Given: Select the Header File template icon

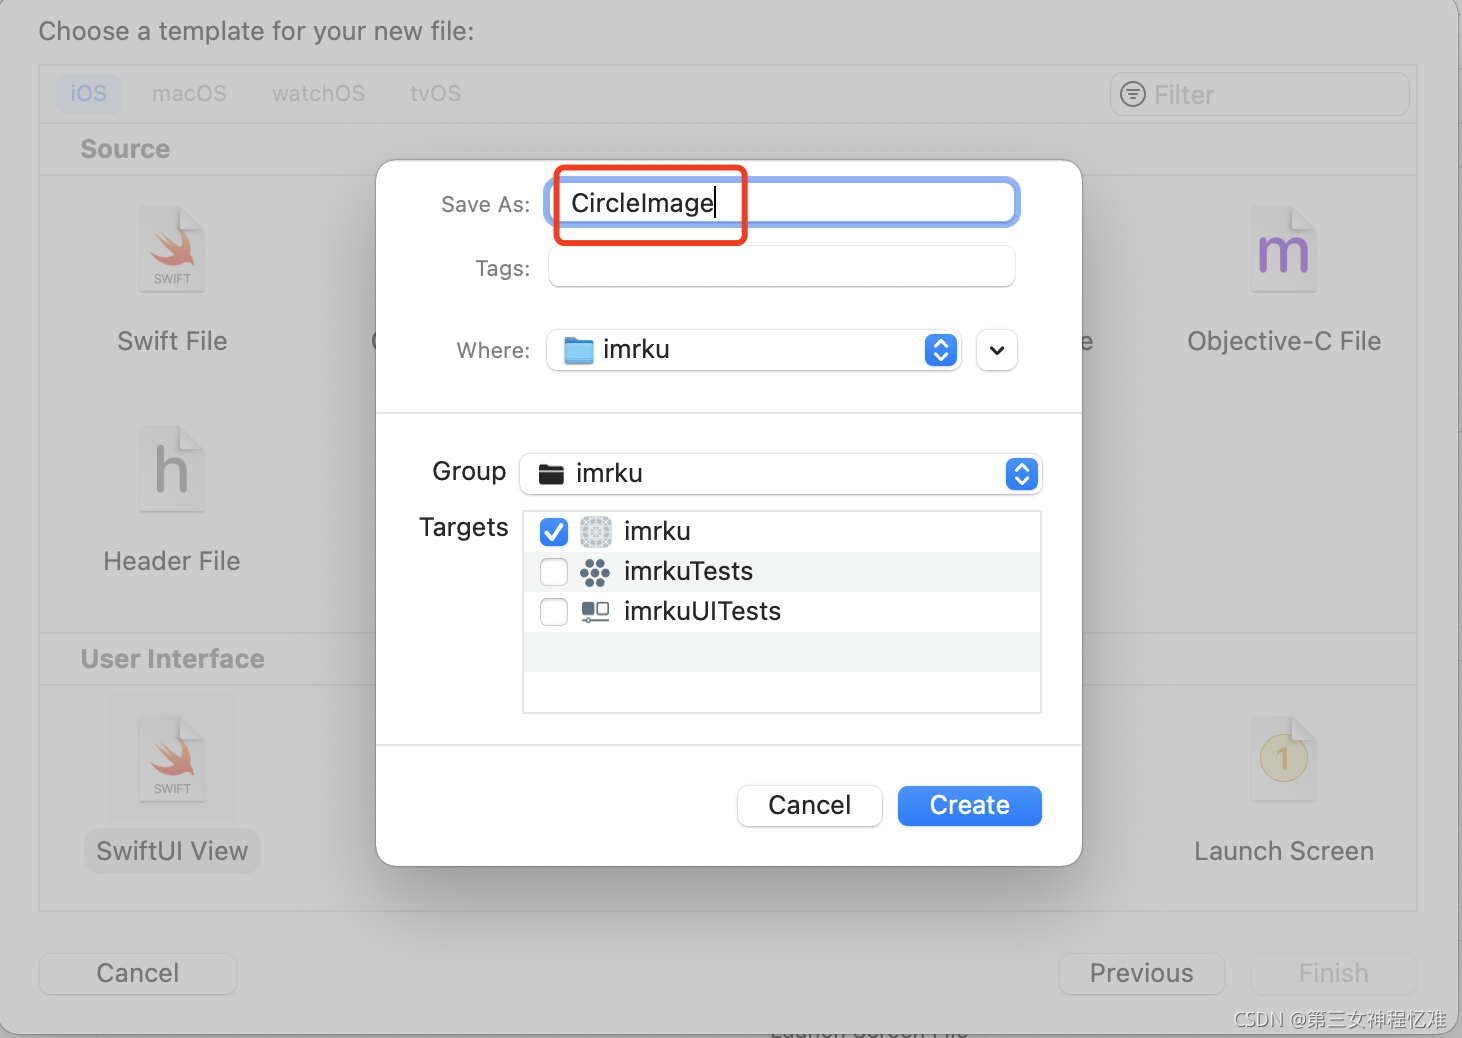Looking at the screenshot, I should pos(172,469).
